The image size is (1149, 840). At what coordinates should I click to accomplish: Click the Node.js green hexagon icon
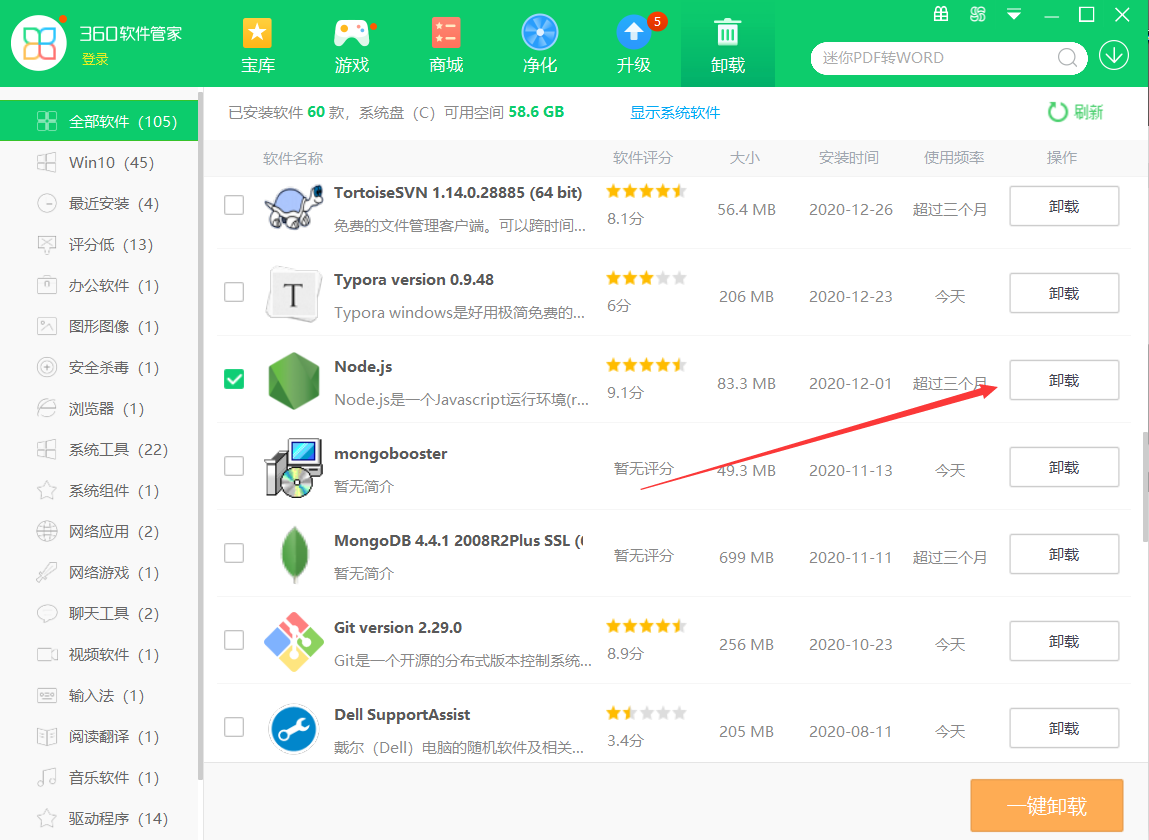point(293,381)
